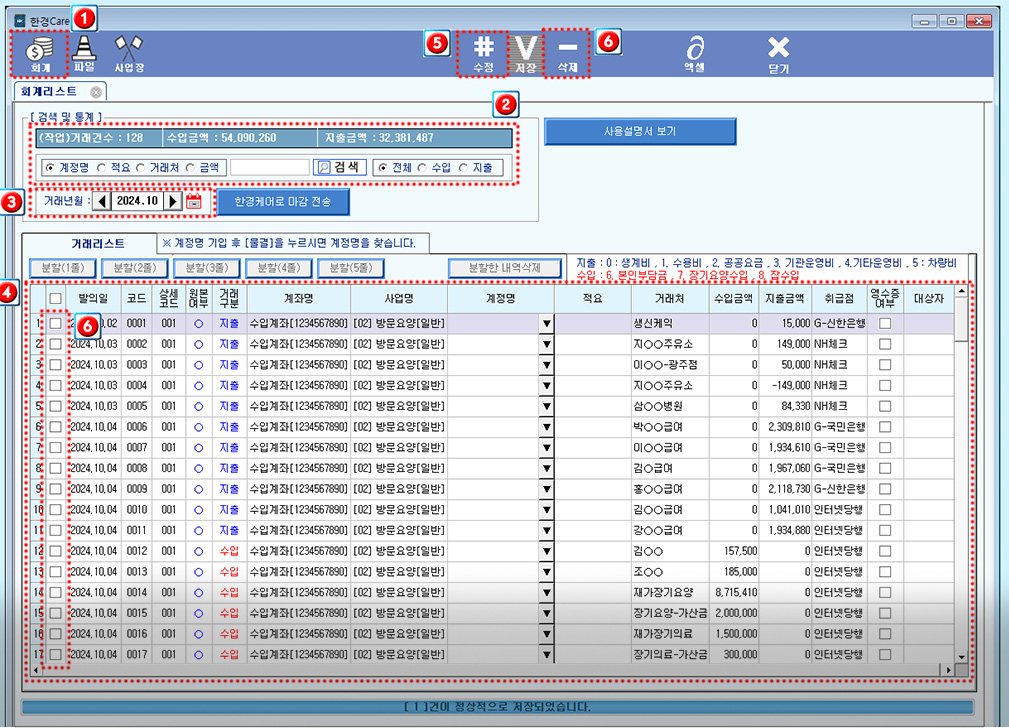Close the 회계리스트 tab with its X
This screenshot has width=1009, height=728.
point(96,92)
